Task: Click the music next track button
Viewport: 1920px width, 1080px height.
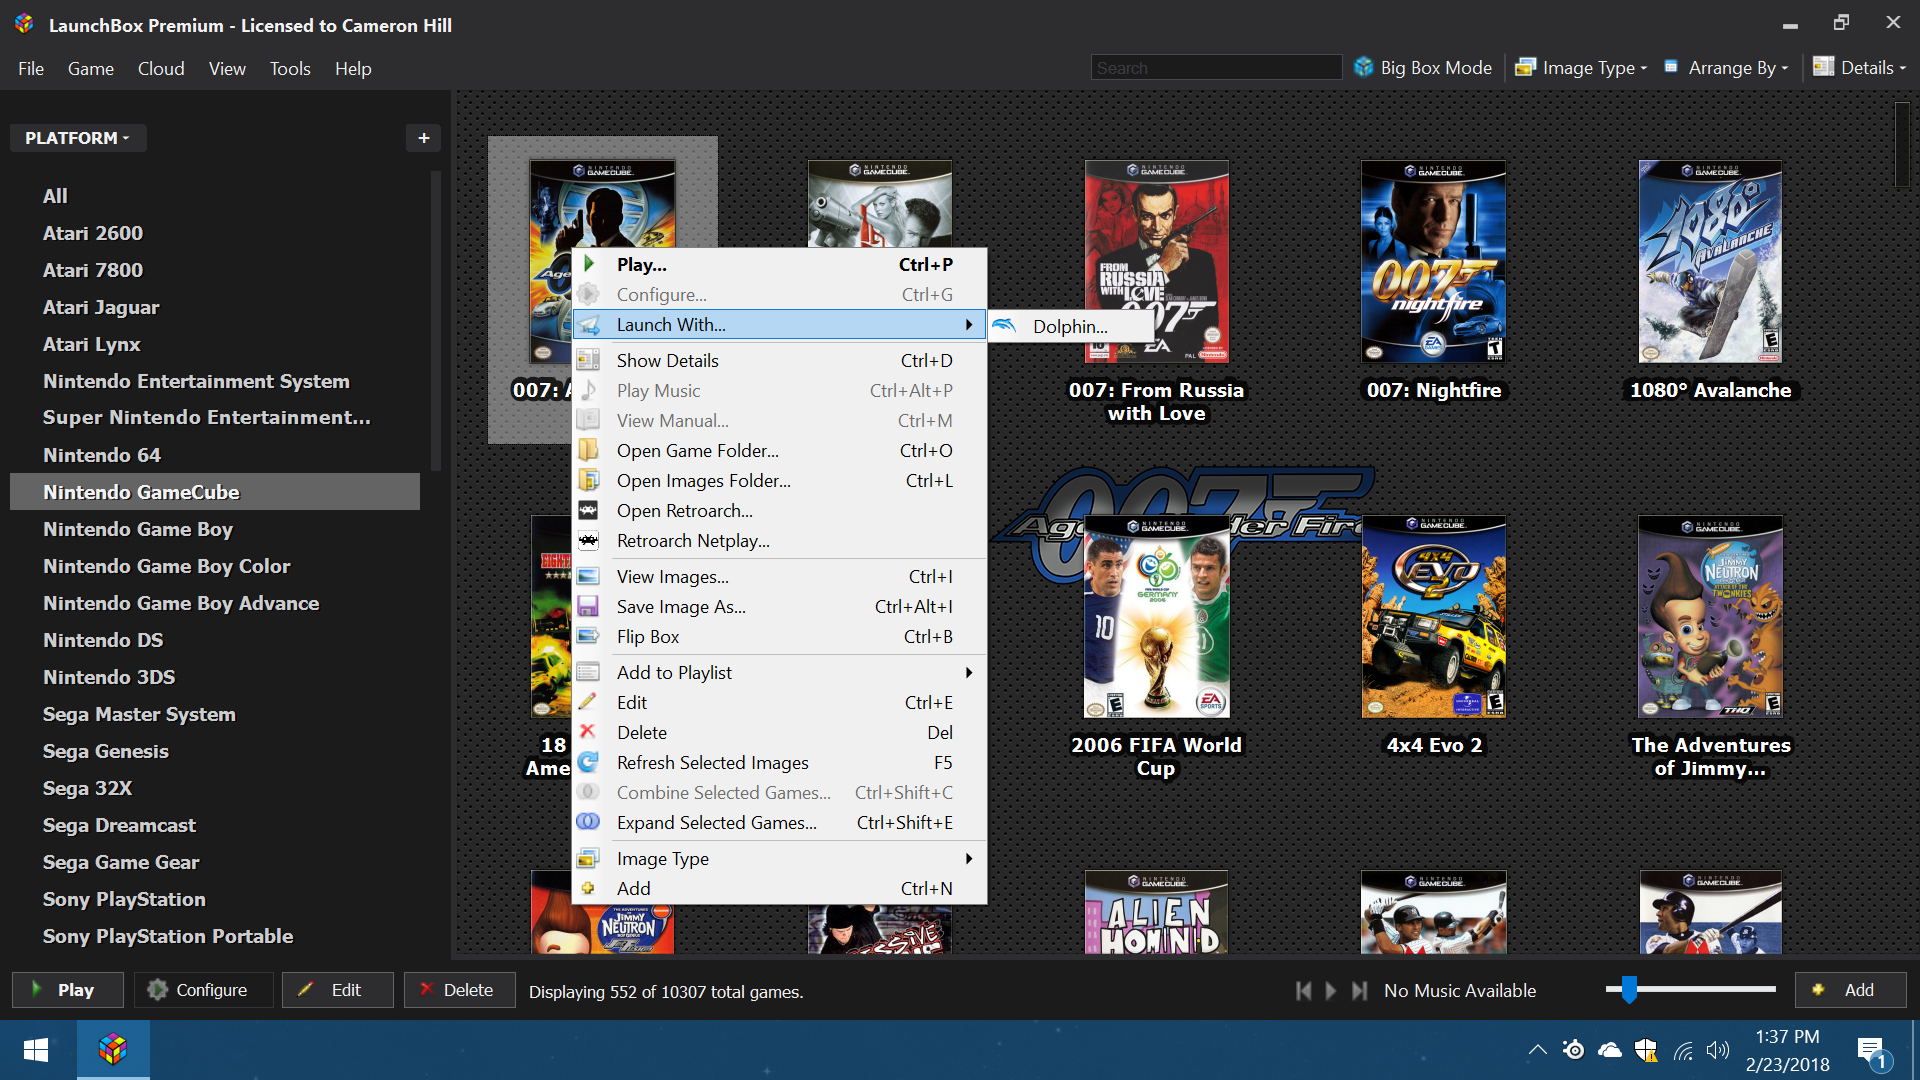Action: (x=1359, y=990)
